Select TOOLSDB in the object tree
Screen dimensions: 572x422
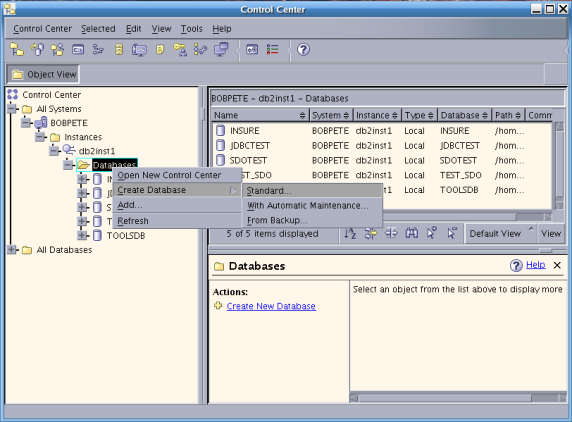[126, 236]
